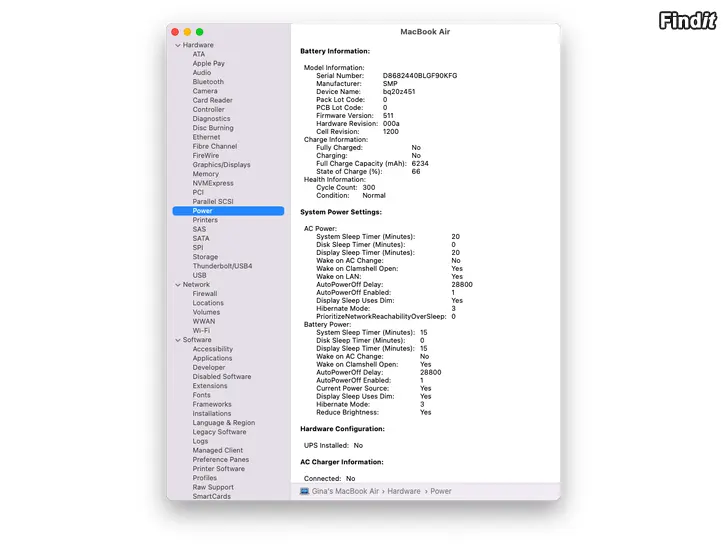Select Applications under Software
The image size is (728, 546).
[212, 358]
